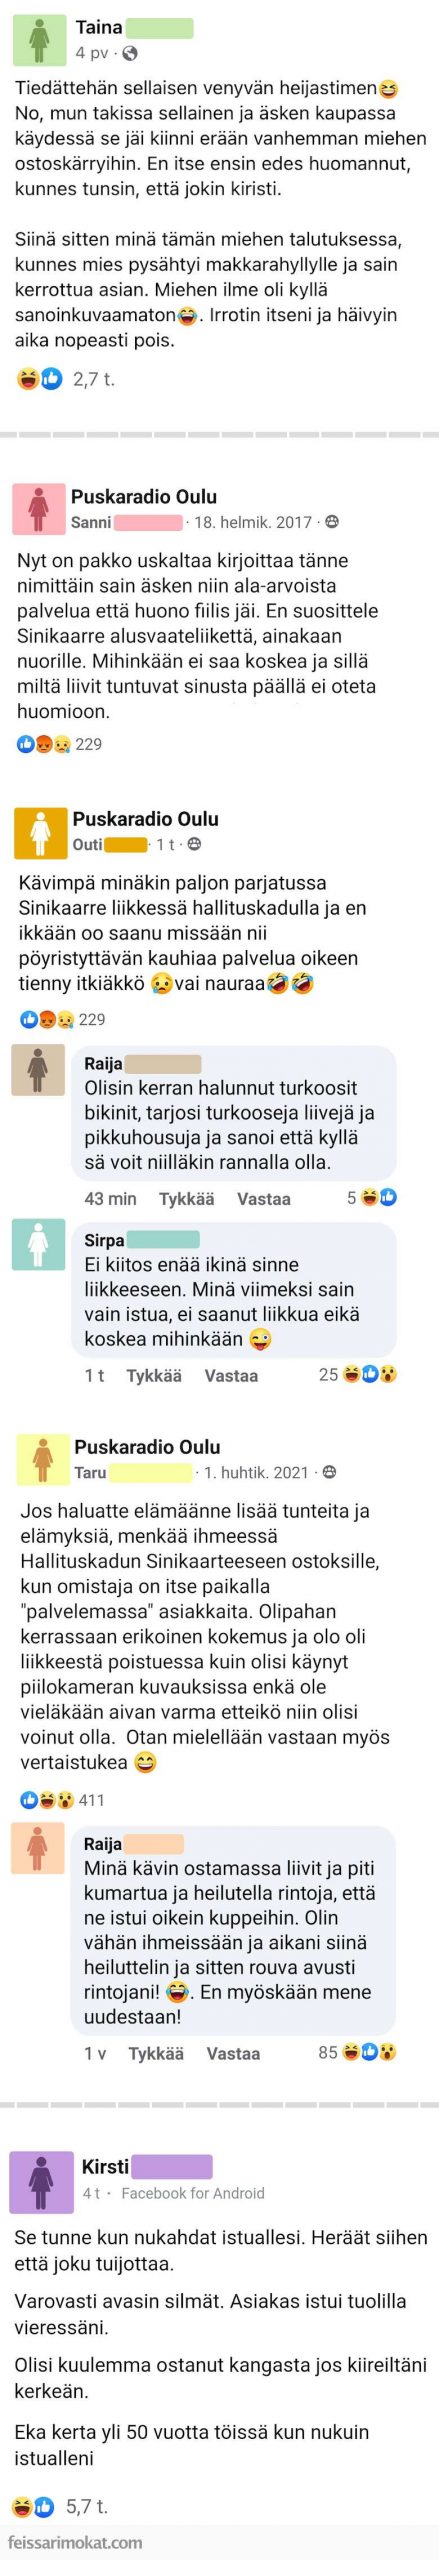Click Vastaa under Raija's 1 v comment
The image size is (439, 2560).
tap(233, 2053)
